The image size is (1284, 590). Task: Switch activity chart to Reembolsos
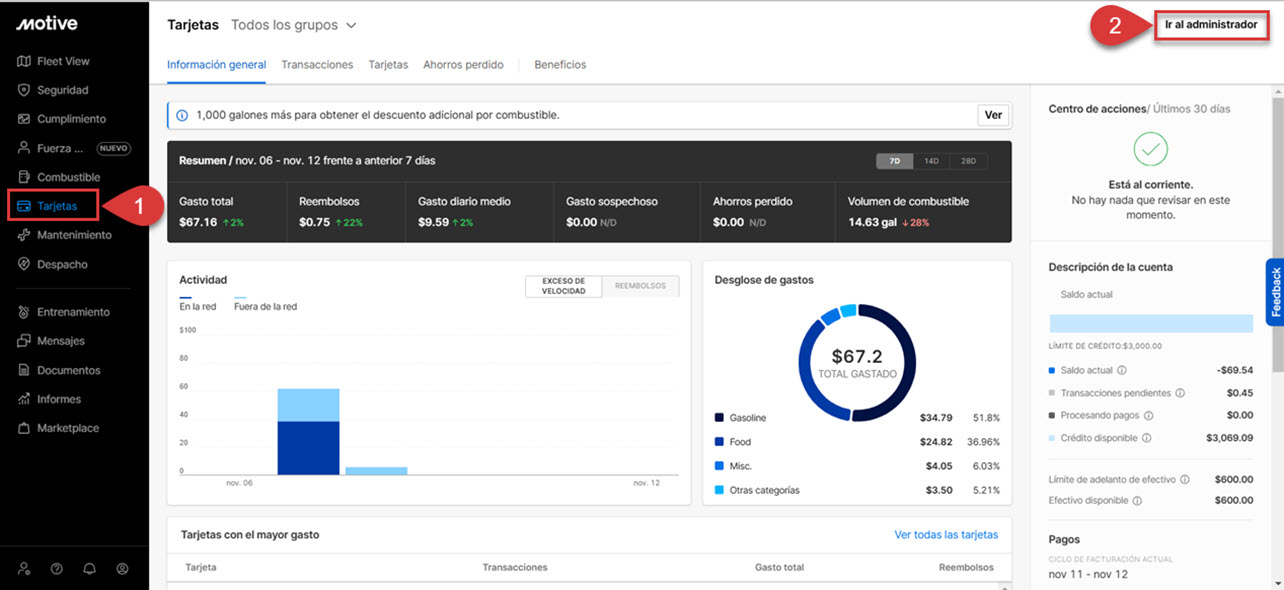pyautogui.click(x=640, y=286)
